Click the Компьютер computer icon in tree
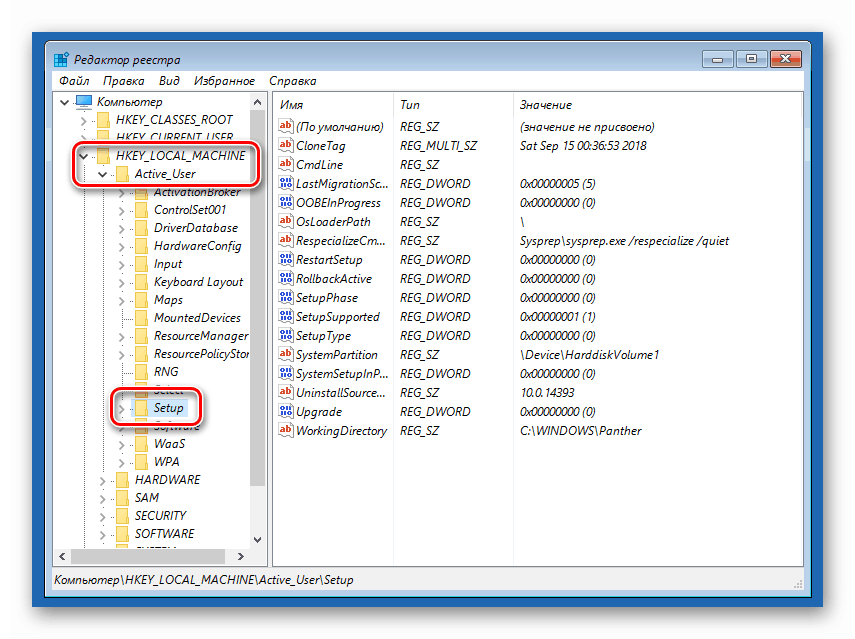The width and height of the screenshot is (855, 639). 84,101
